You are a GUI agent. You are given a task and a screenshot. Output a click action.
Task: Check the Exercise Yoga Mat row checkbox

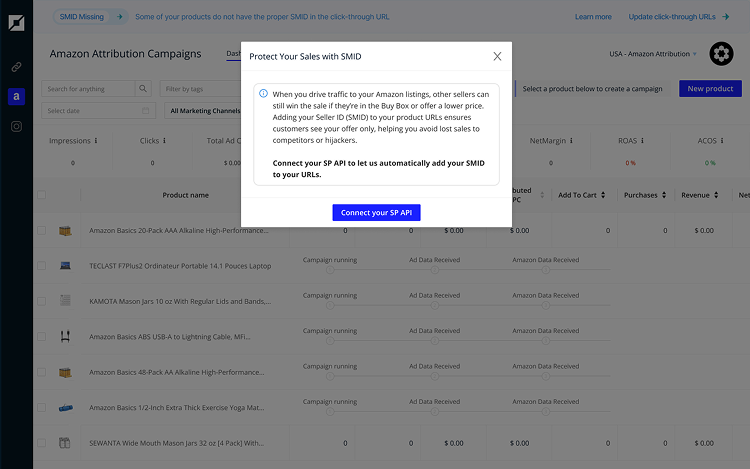[x=42, y=407]
